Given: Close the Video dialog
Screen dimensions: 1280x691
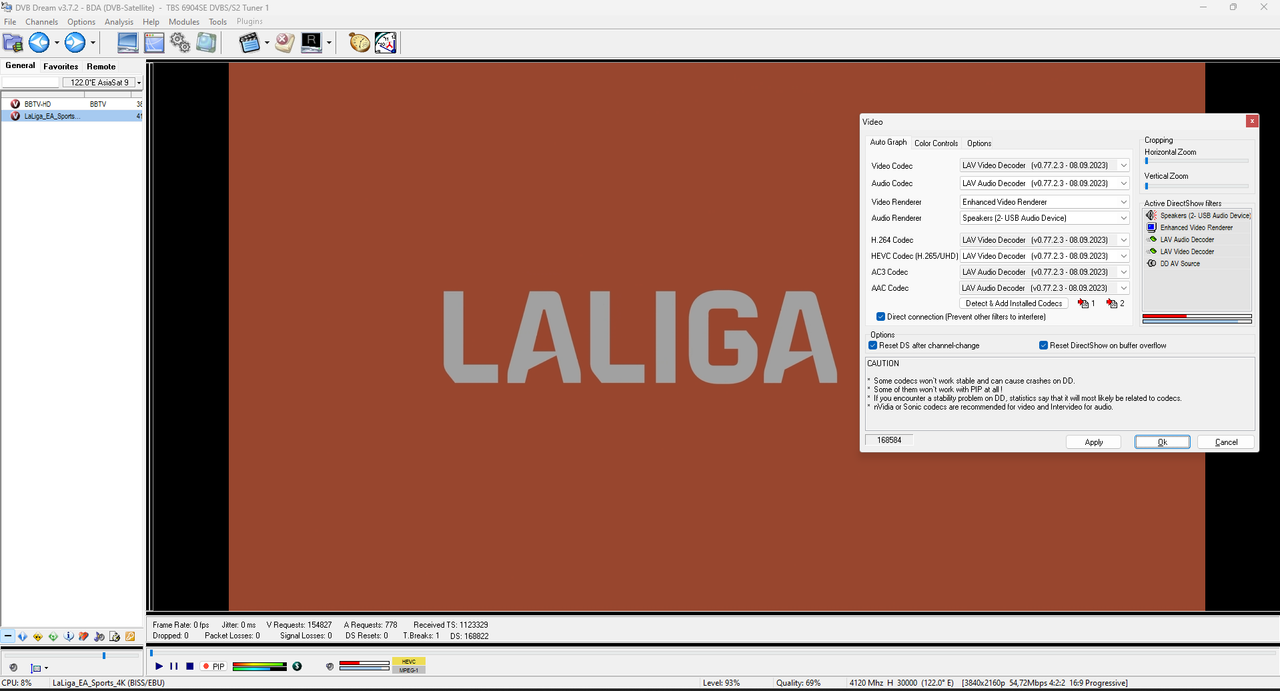Looking at the screenshot, I should (1251, 121).
